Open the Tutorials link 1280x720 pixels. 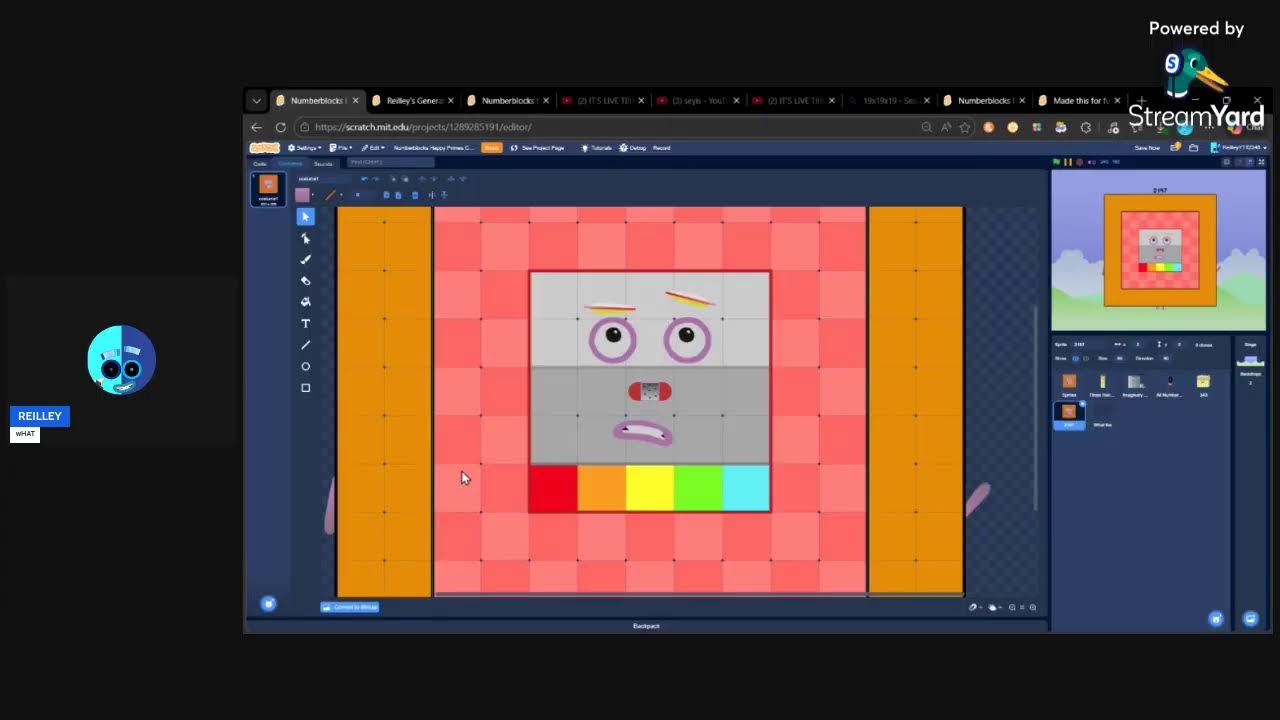click(x=596, y=148)
